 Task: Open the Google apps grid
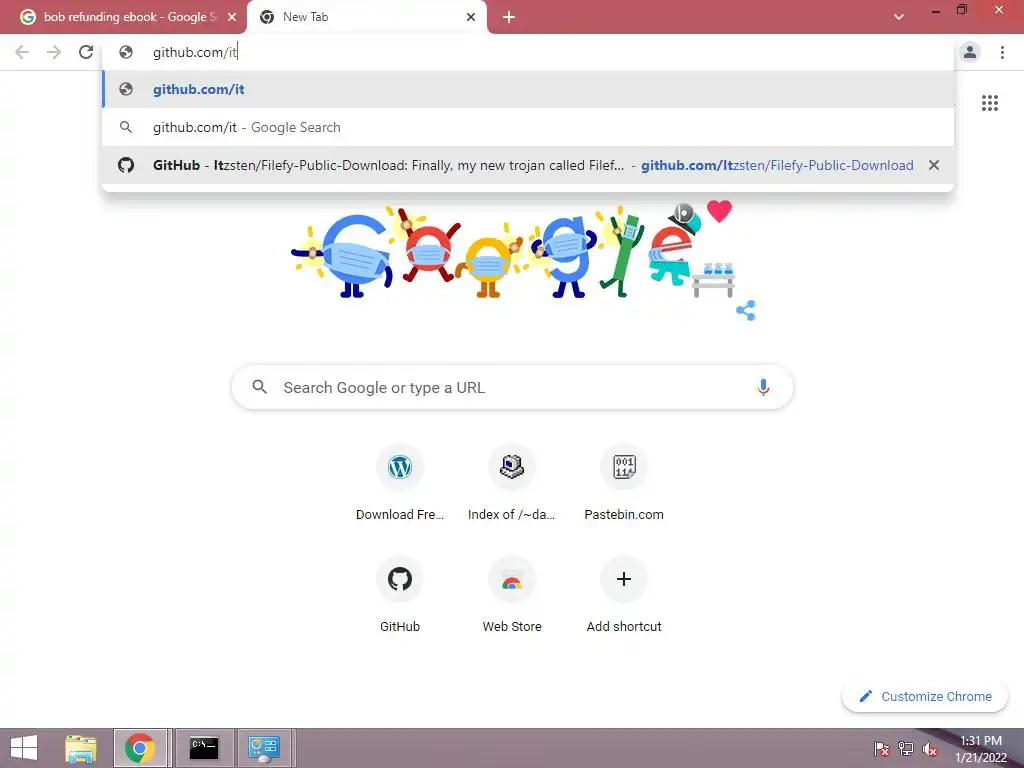point(989,103)
